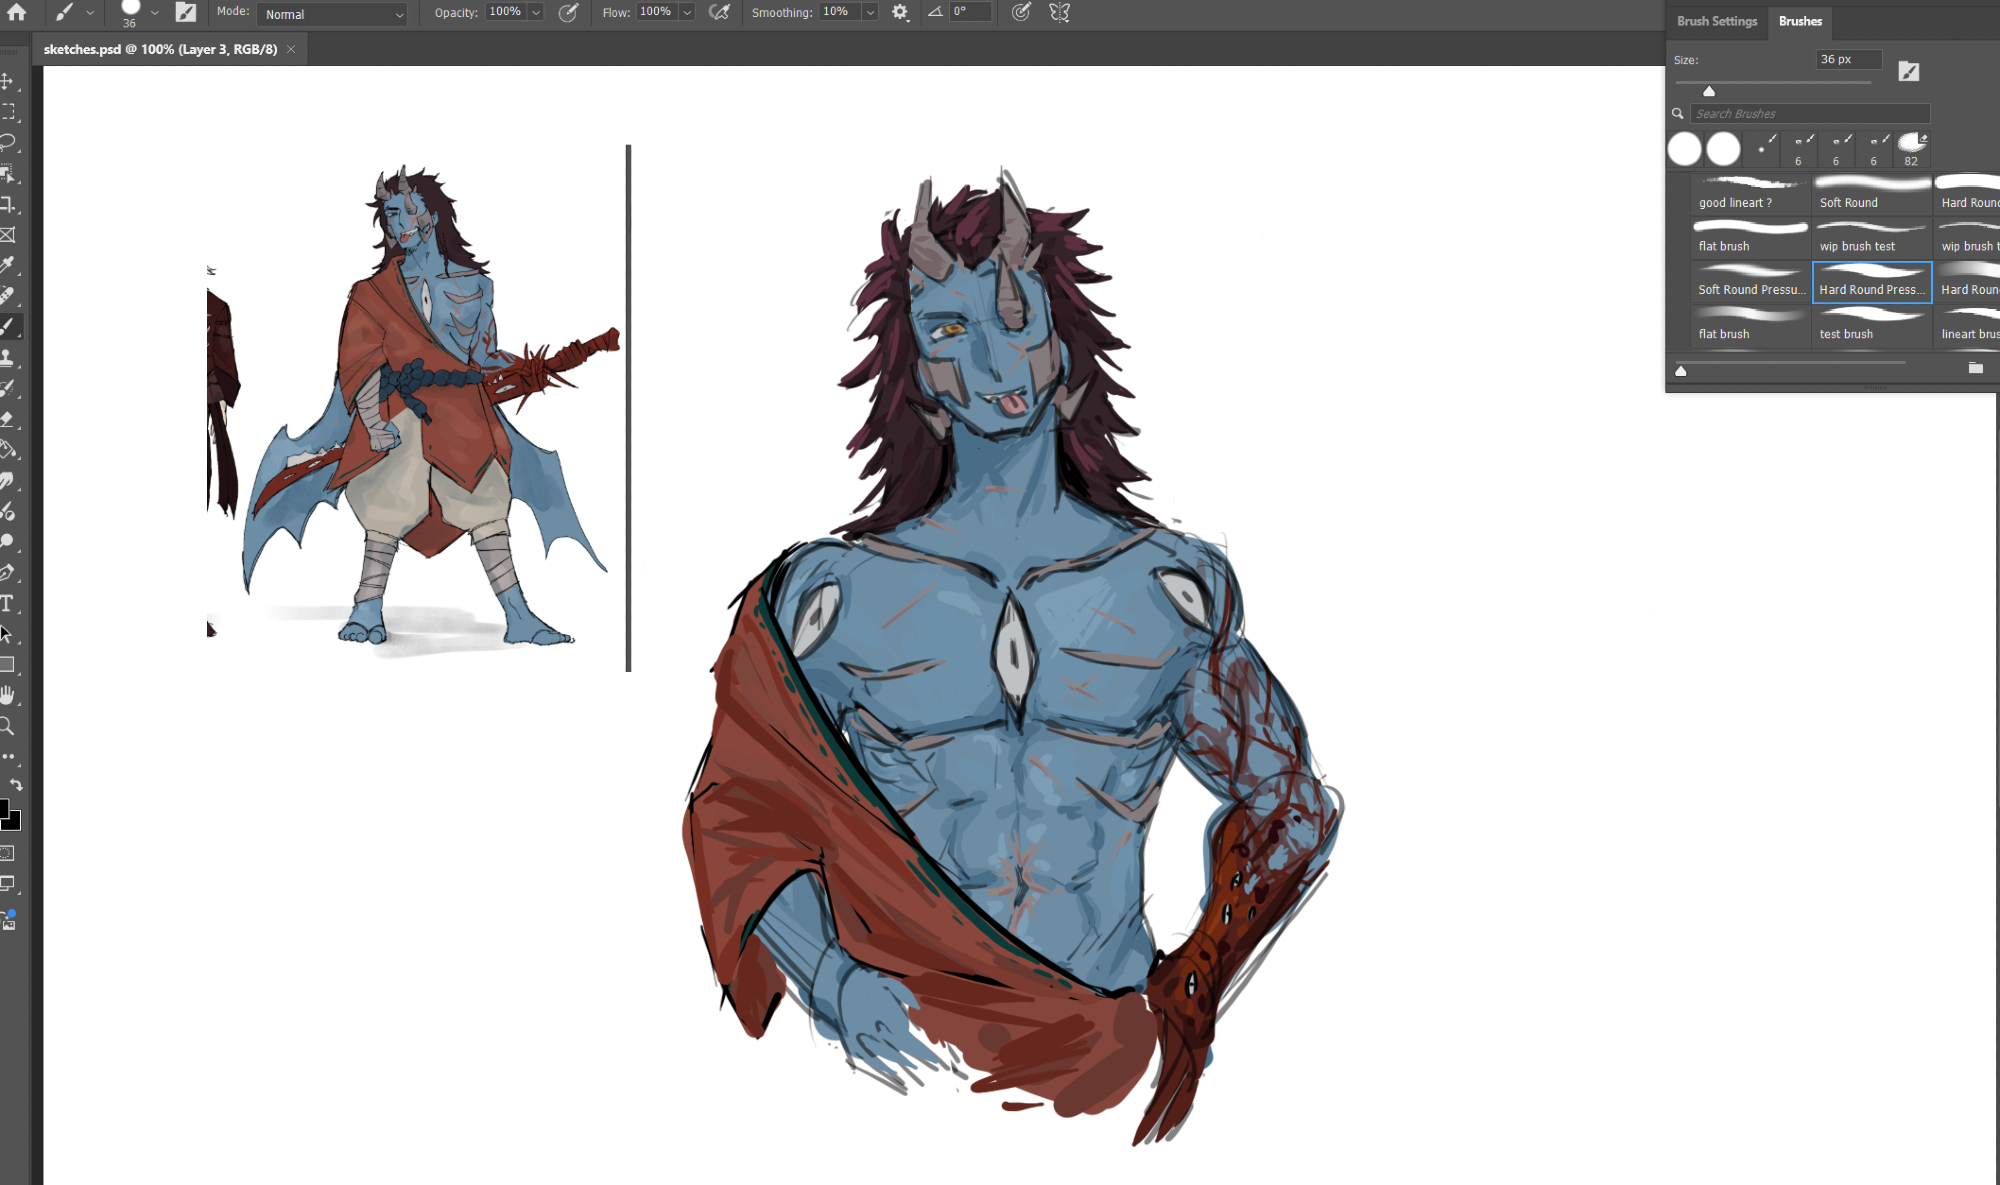Click the brush Size slider handle
This screenshot has height=1185, width=2000.
click(x=1709, y=91)
